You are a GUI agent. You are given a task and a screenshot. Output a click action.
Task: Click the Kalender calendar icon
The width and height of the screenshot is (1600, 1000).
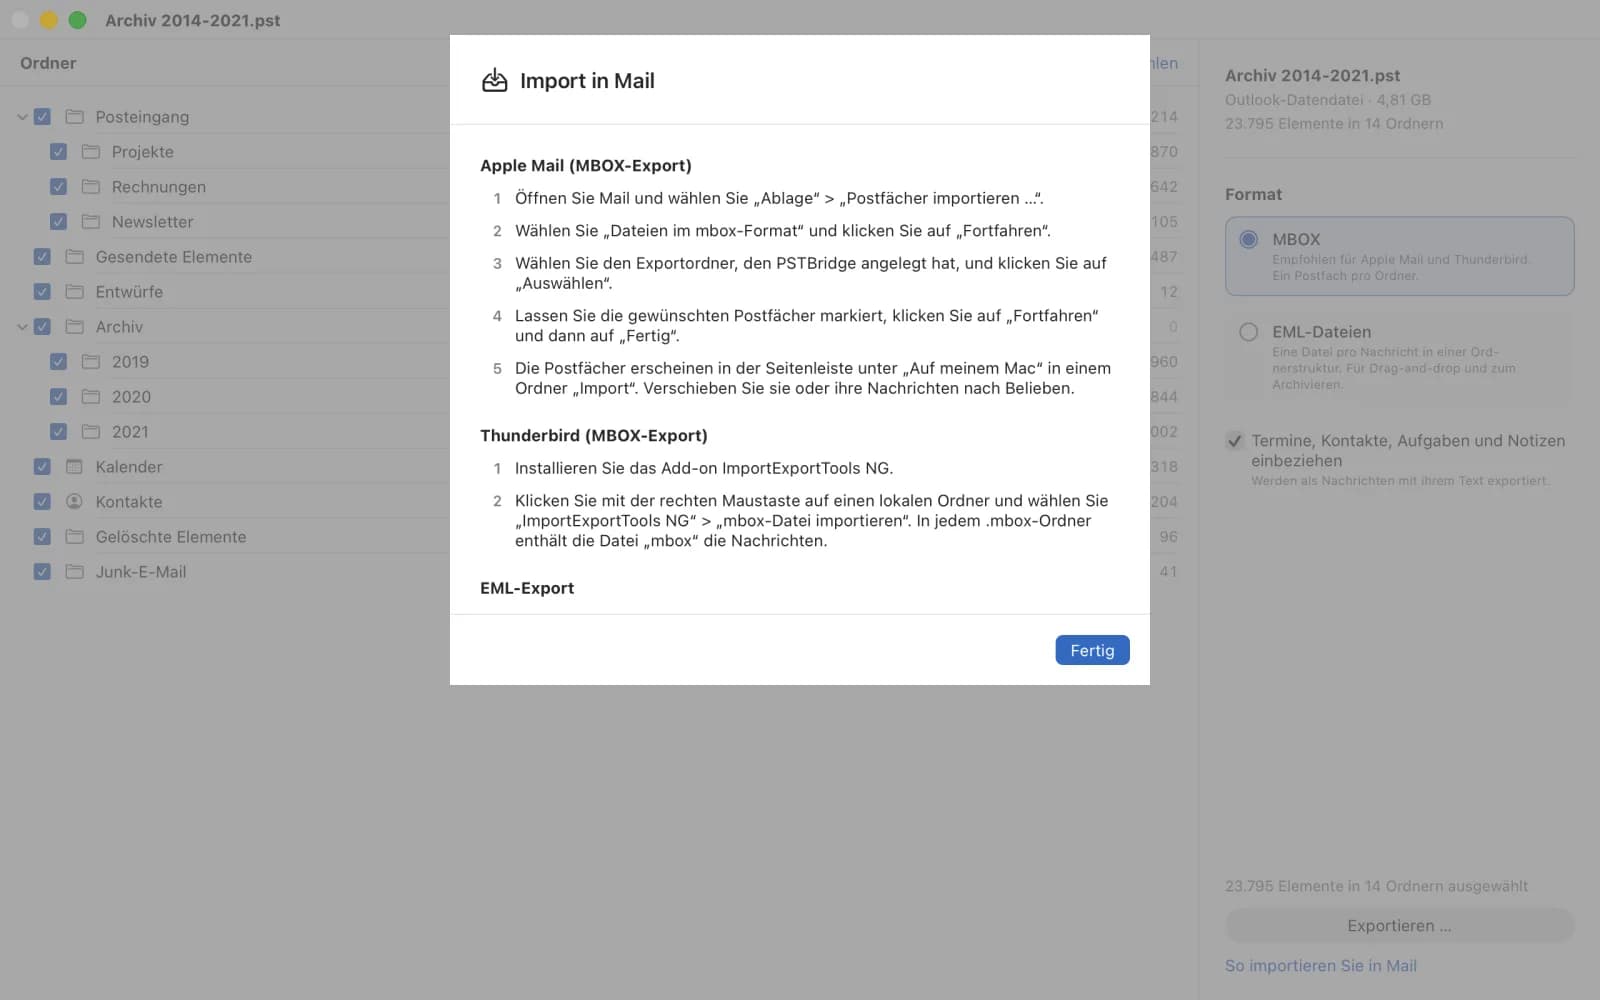click(x=74, y=467)
